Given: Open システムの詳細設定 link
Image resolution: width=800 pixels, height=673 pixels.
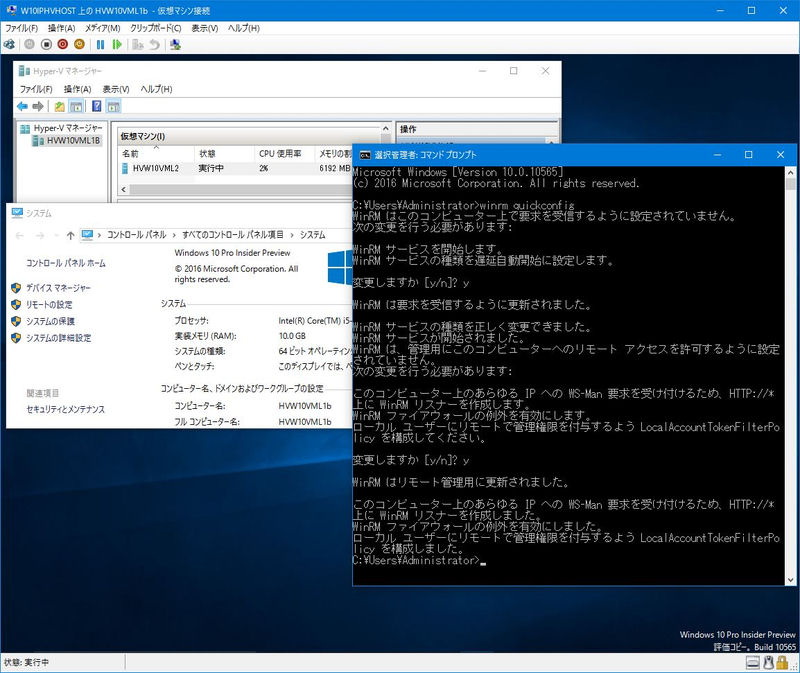Looking at the screenshot, I should point(59,338).
